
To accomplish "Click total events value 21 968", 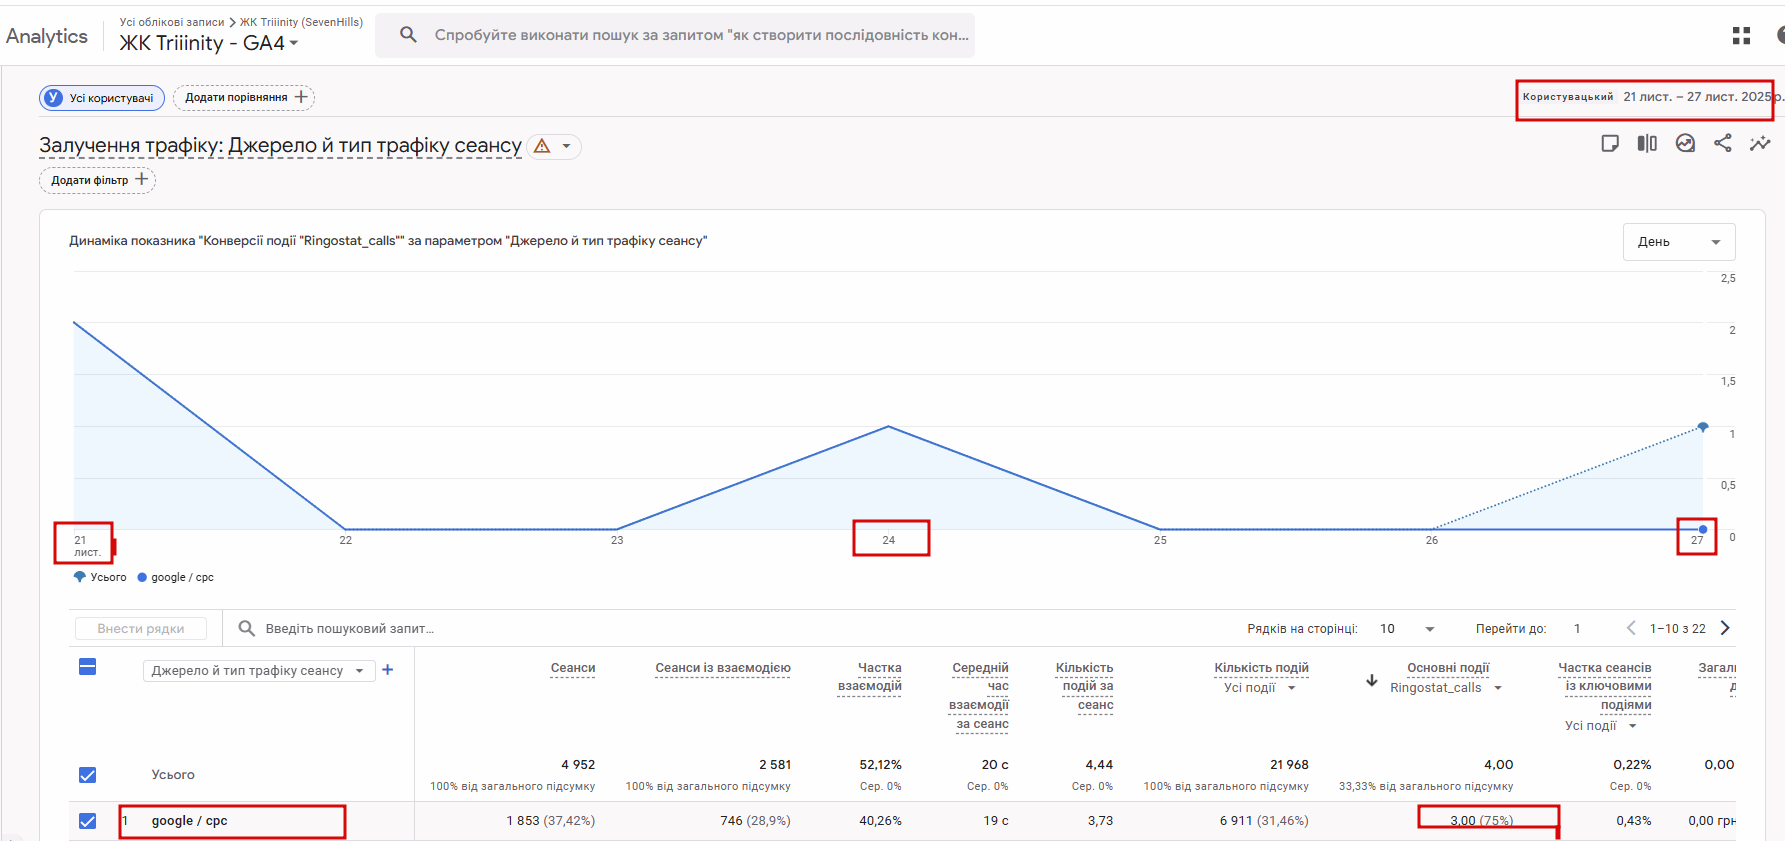I will [x=1289, y=765].
